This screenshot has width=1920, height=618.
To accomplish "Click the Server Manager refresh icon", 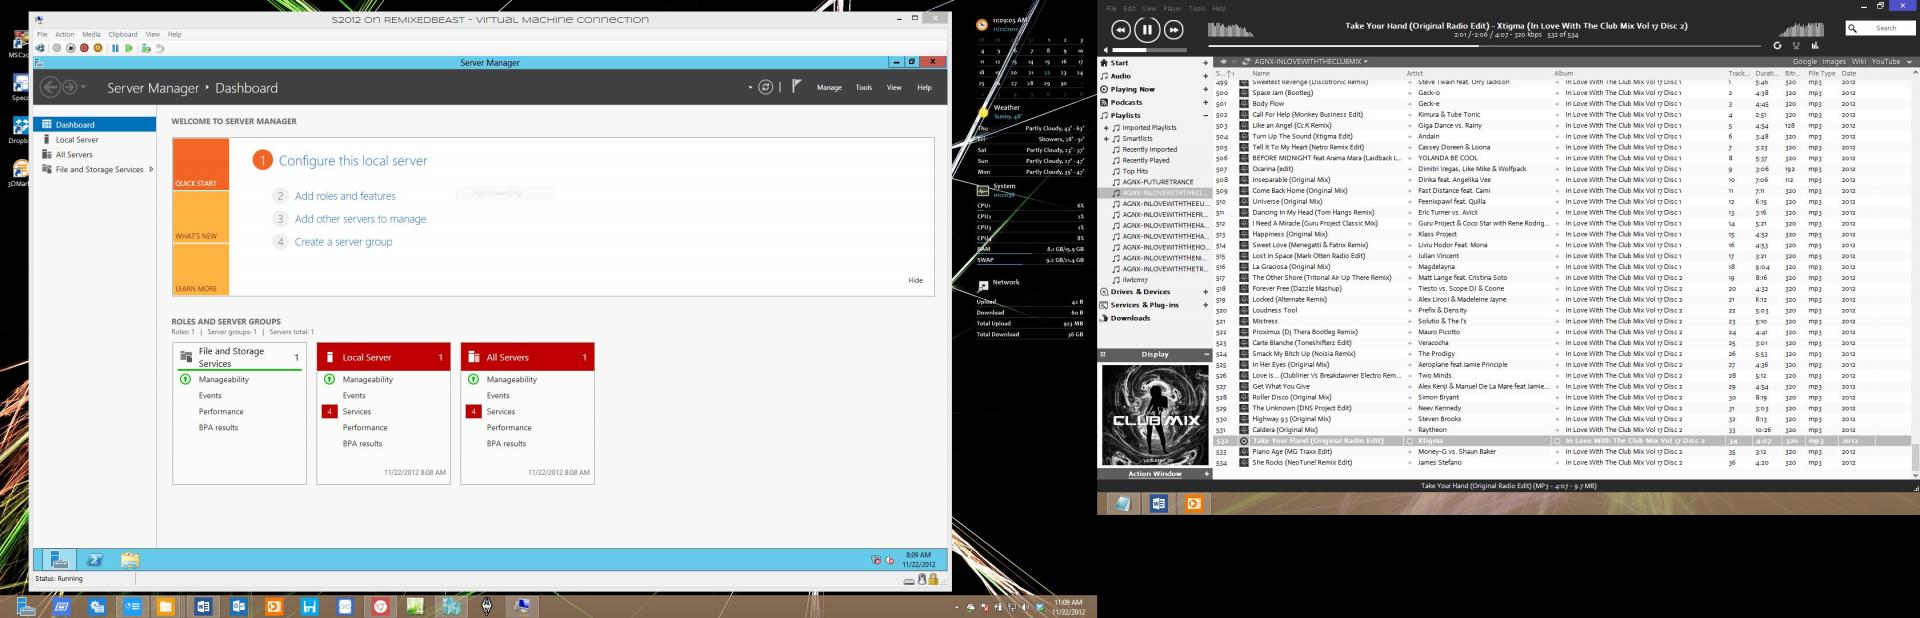I will tap(765, 87).
